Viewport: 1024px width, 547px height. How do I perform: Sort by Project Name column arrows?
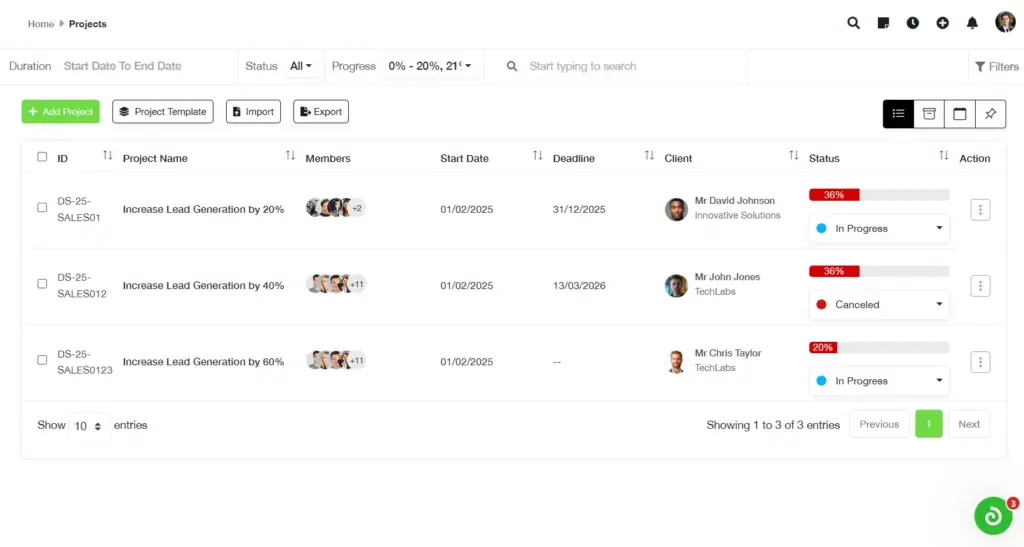tap(290, 155)
